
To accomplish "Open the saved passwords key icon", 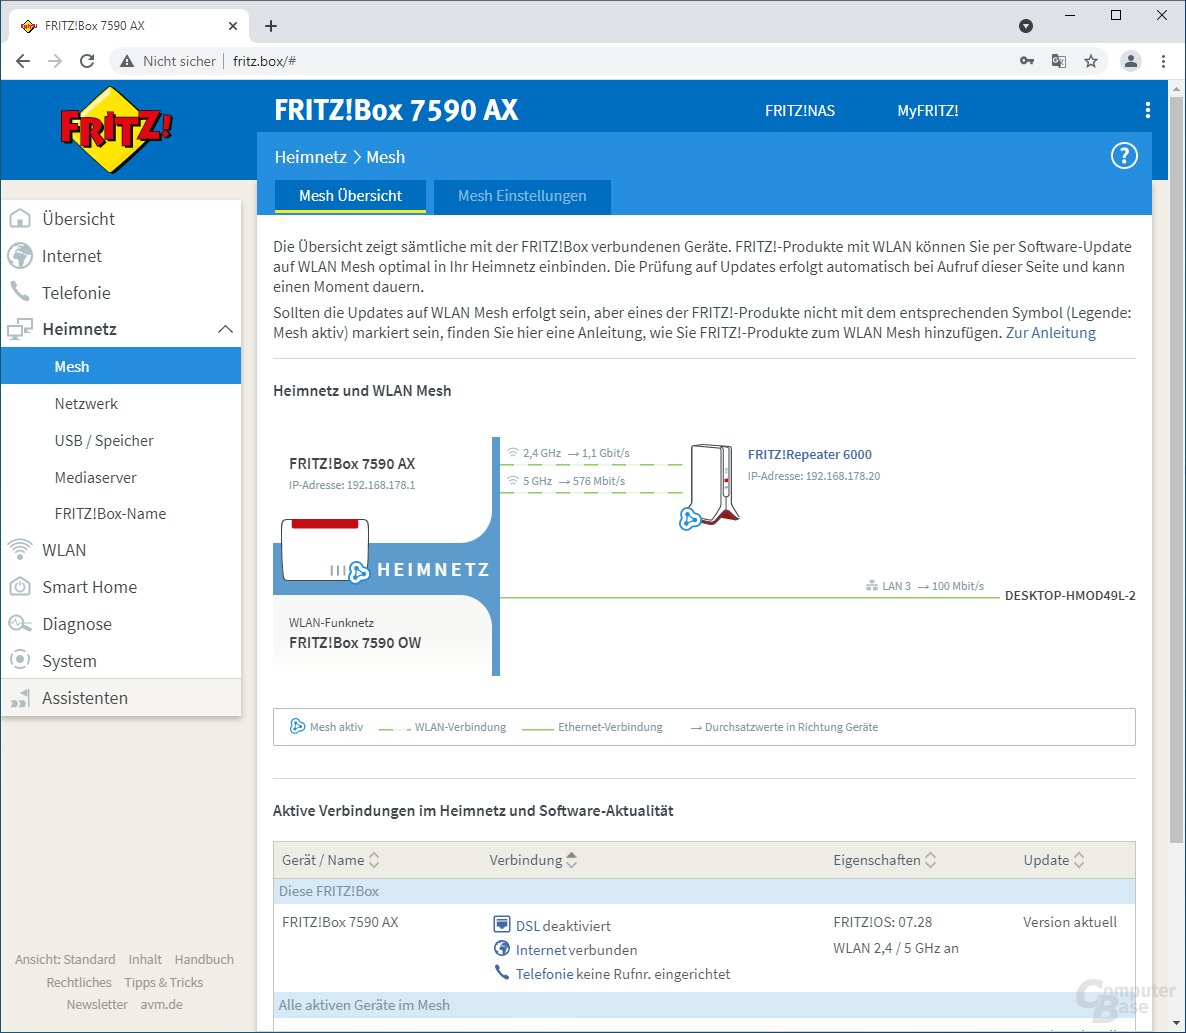I will [1026, 61].
